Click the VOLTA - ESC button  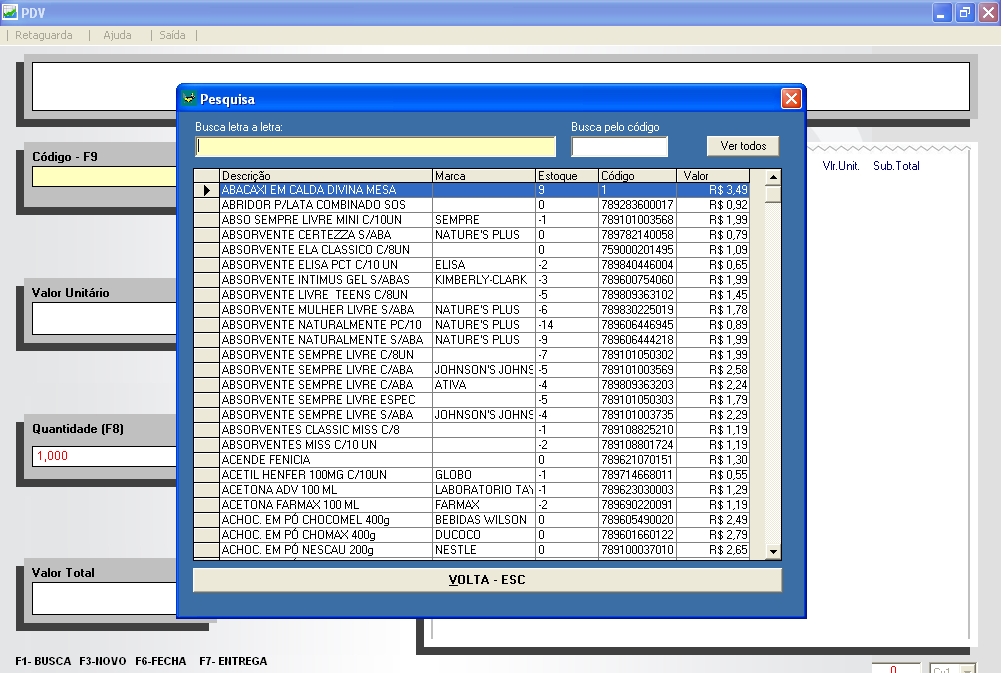pos(486,580)
